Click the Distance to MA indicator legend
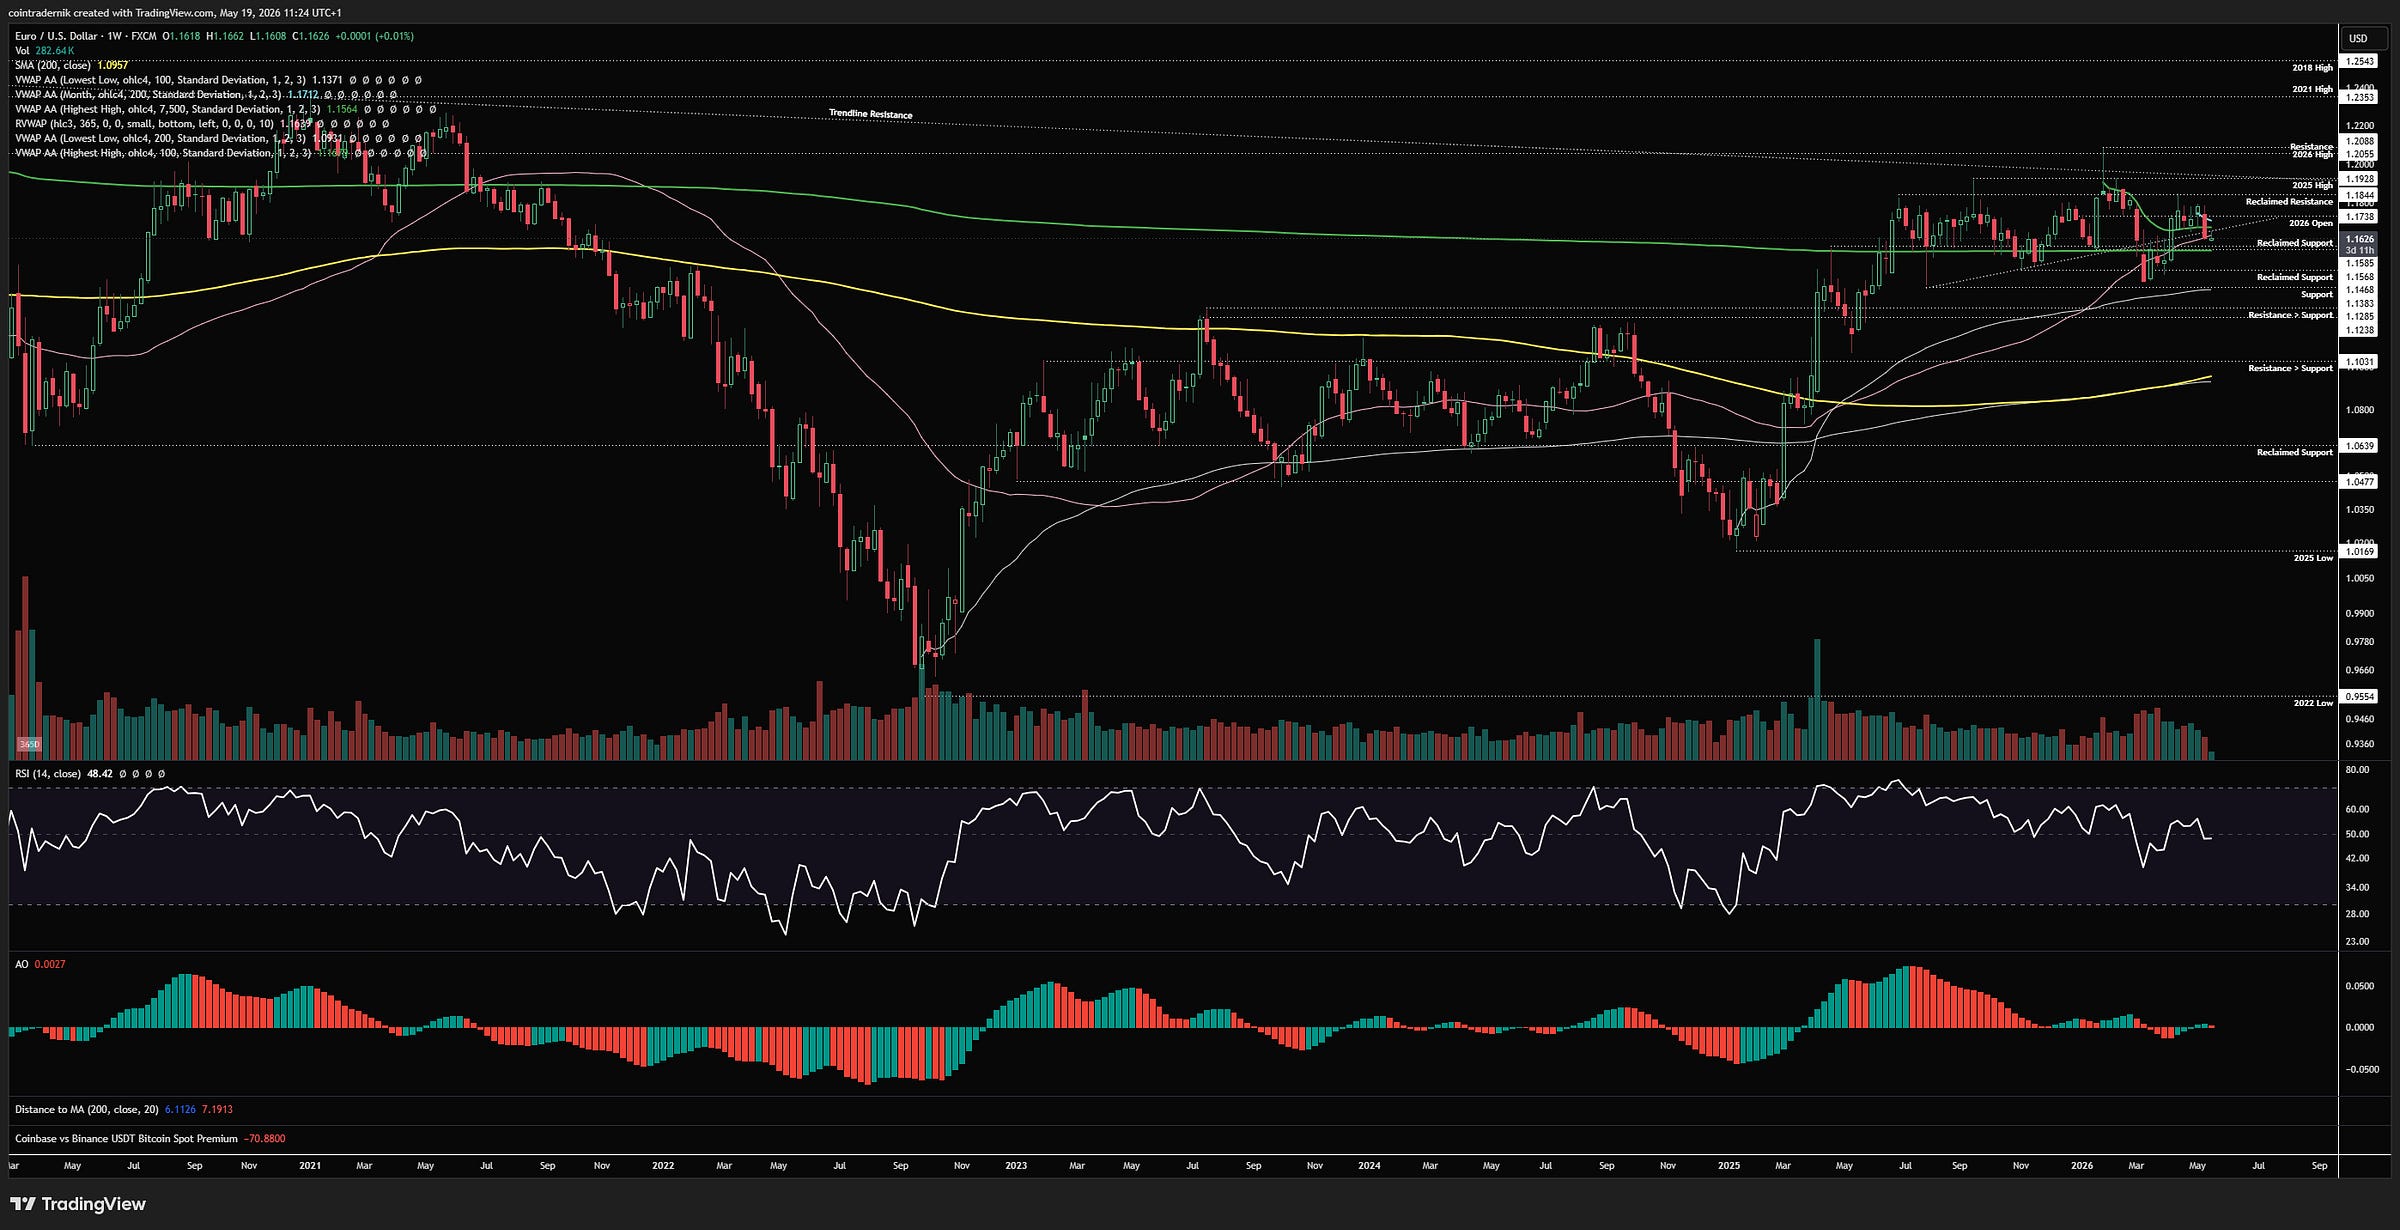Viewport: 2400px width, 1230px height. [123, 1109]
